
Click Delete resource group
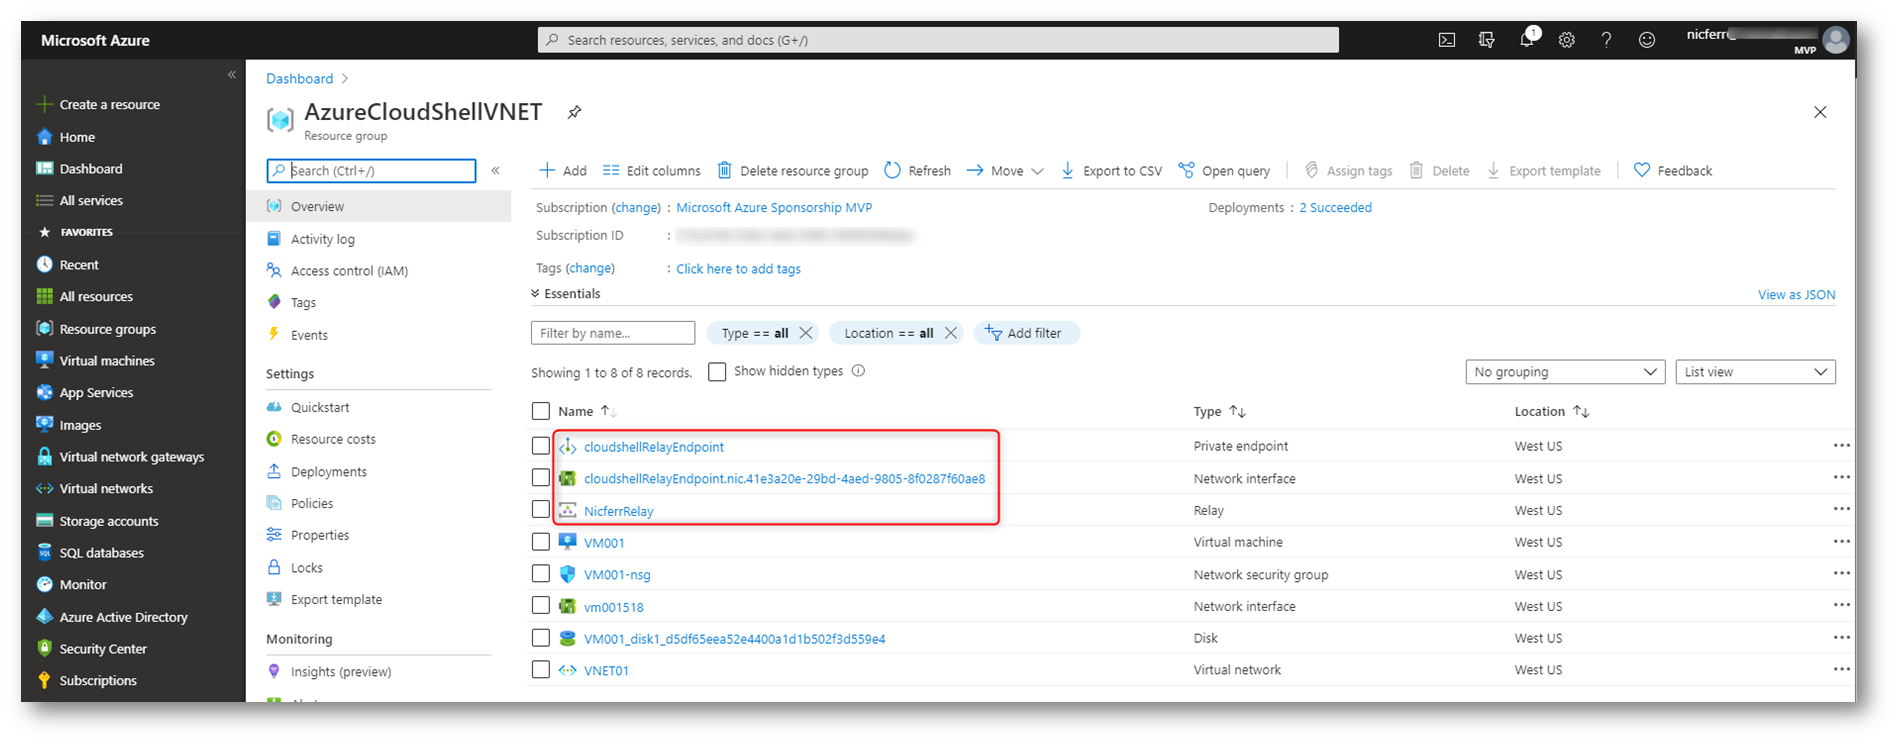tap(793, 171)
